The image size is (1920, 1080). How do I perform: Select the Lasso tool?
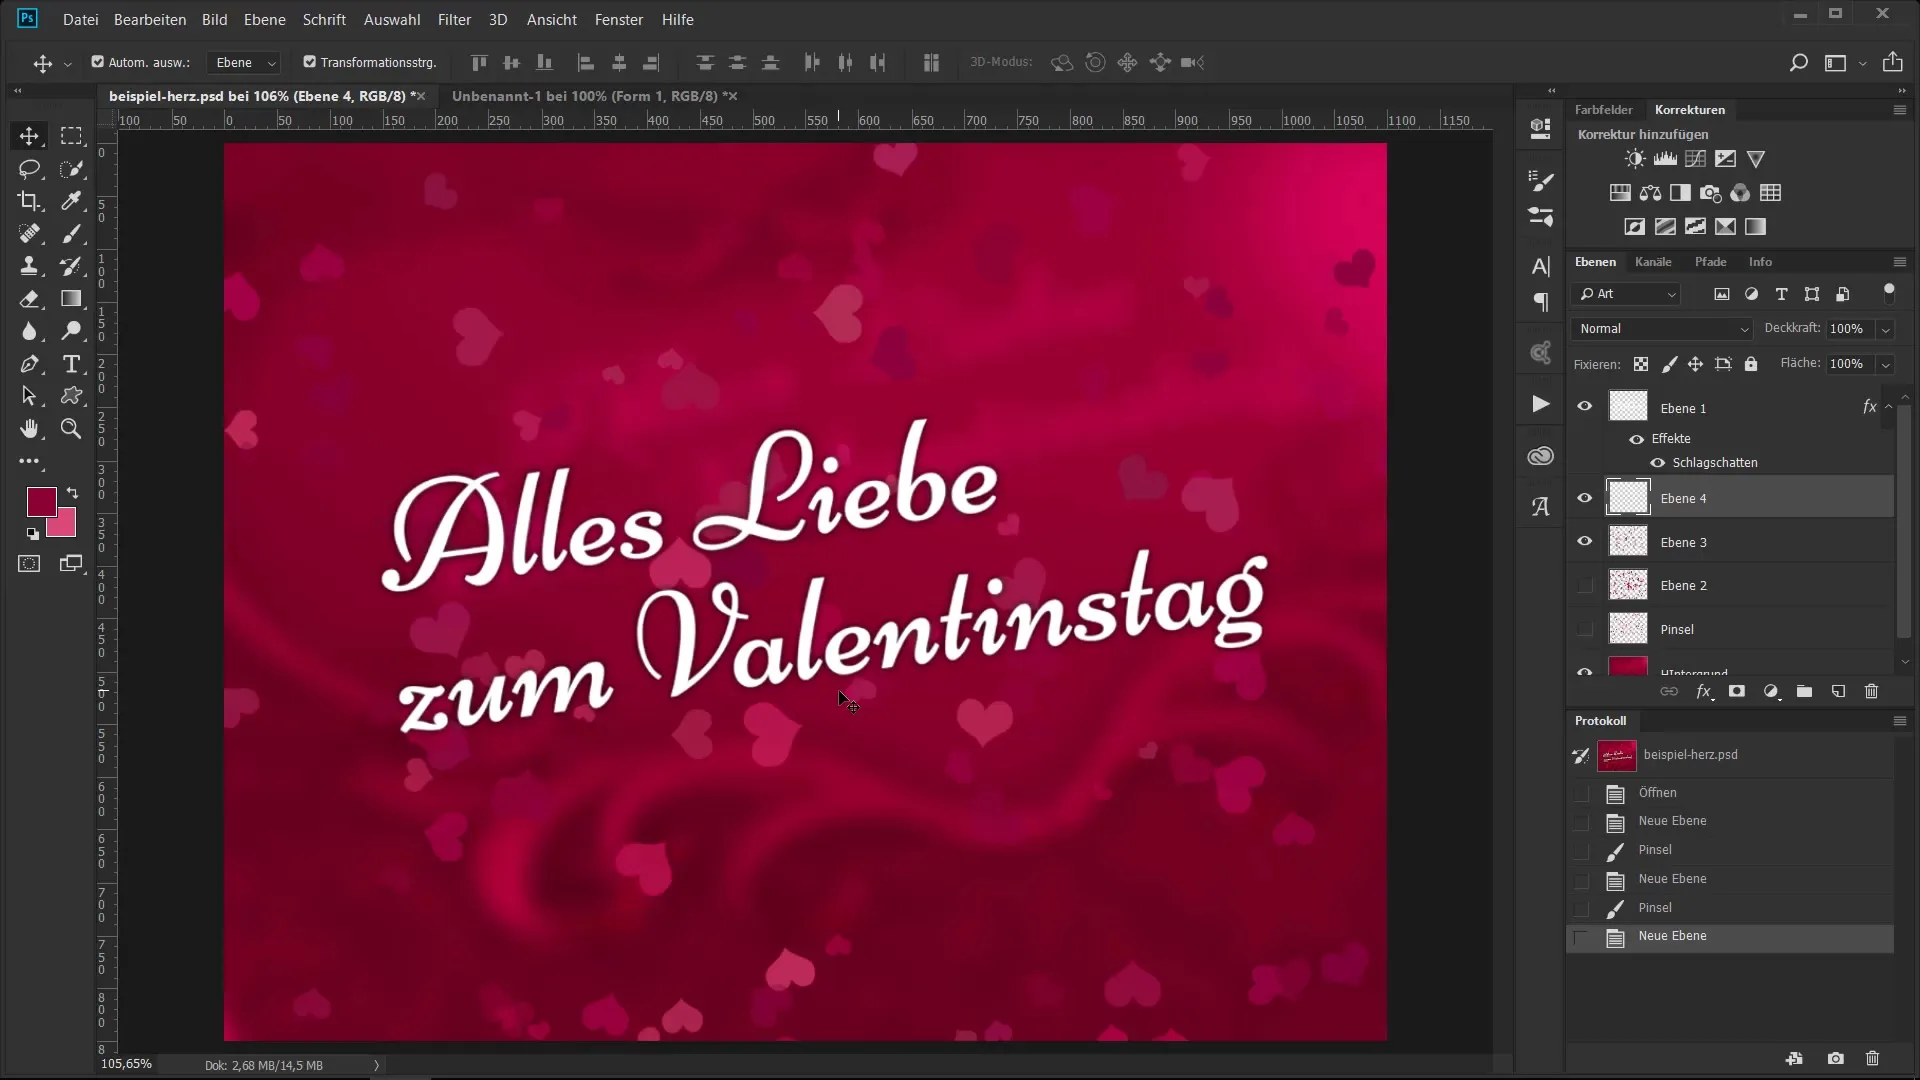pos(29,169)
